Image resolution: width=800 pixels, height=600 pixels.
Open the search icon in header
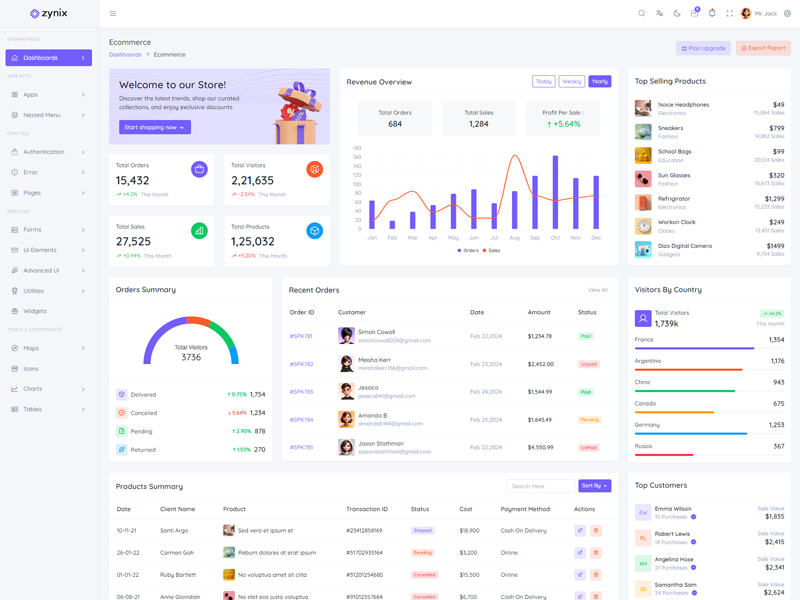click(642, 14)
